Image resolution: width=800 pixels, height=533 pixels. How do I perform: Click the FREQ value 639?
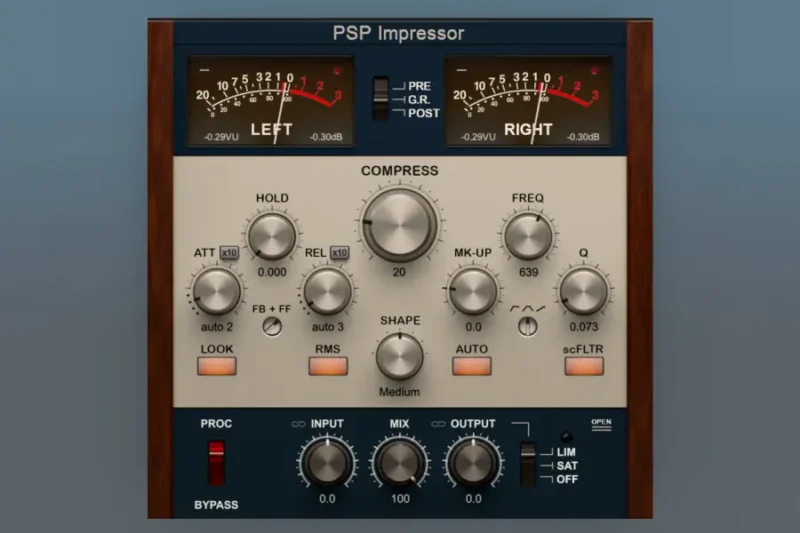529,272
